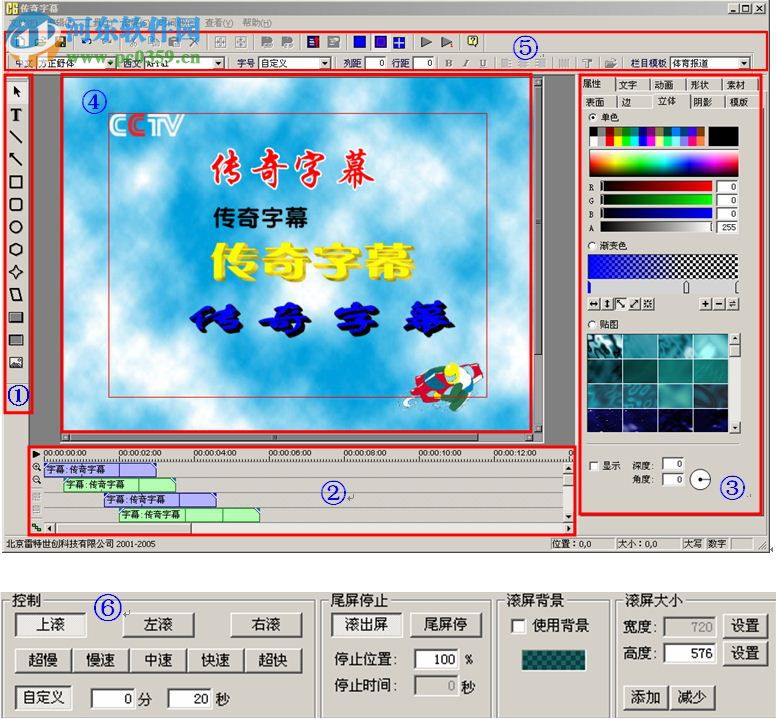Click the timeline play arrow icon
Viewport: 776px width, 719px height.
pyautogui.click(x=36, y=453)
